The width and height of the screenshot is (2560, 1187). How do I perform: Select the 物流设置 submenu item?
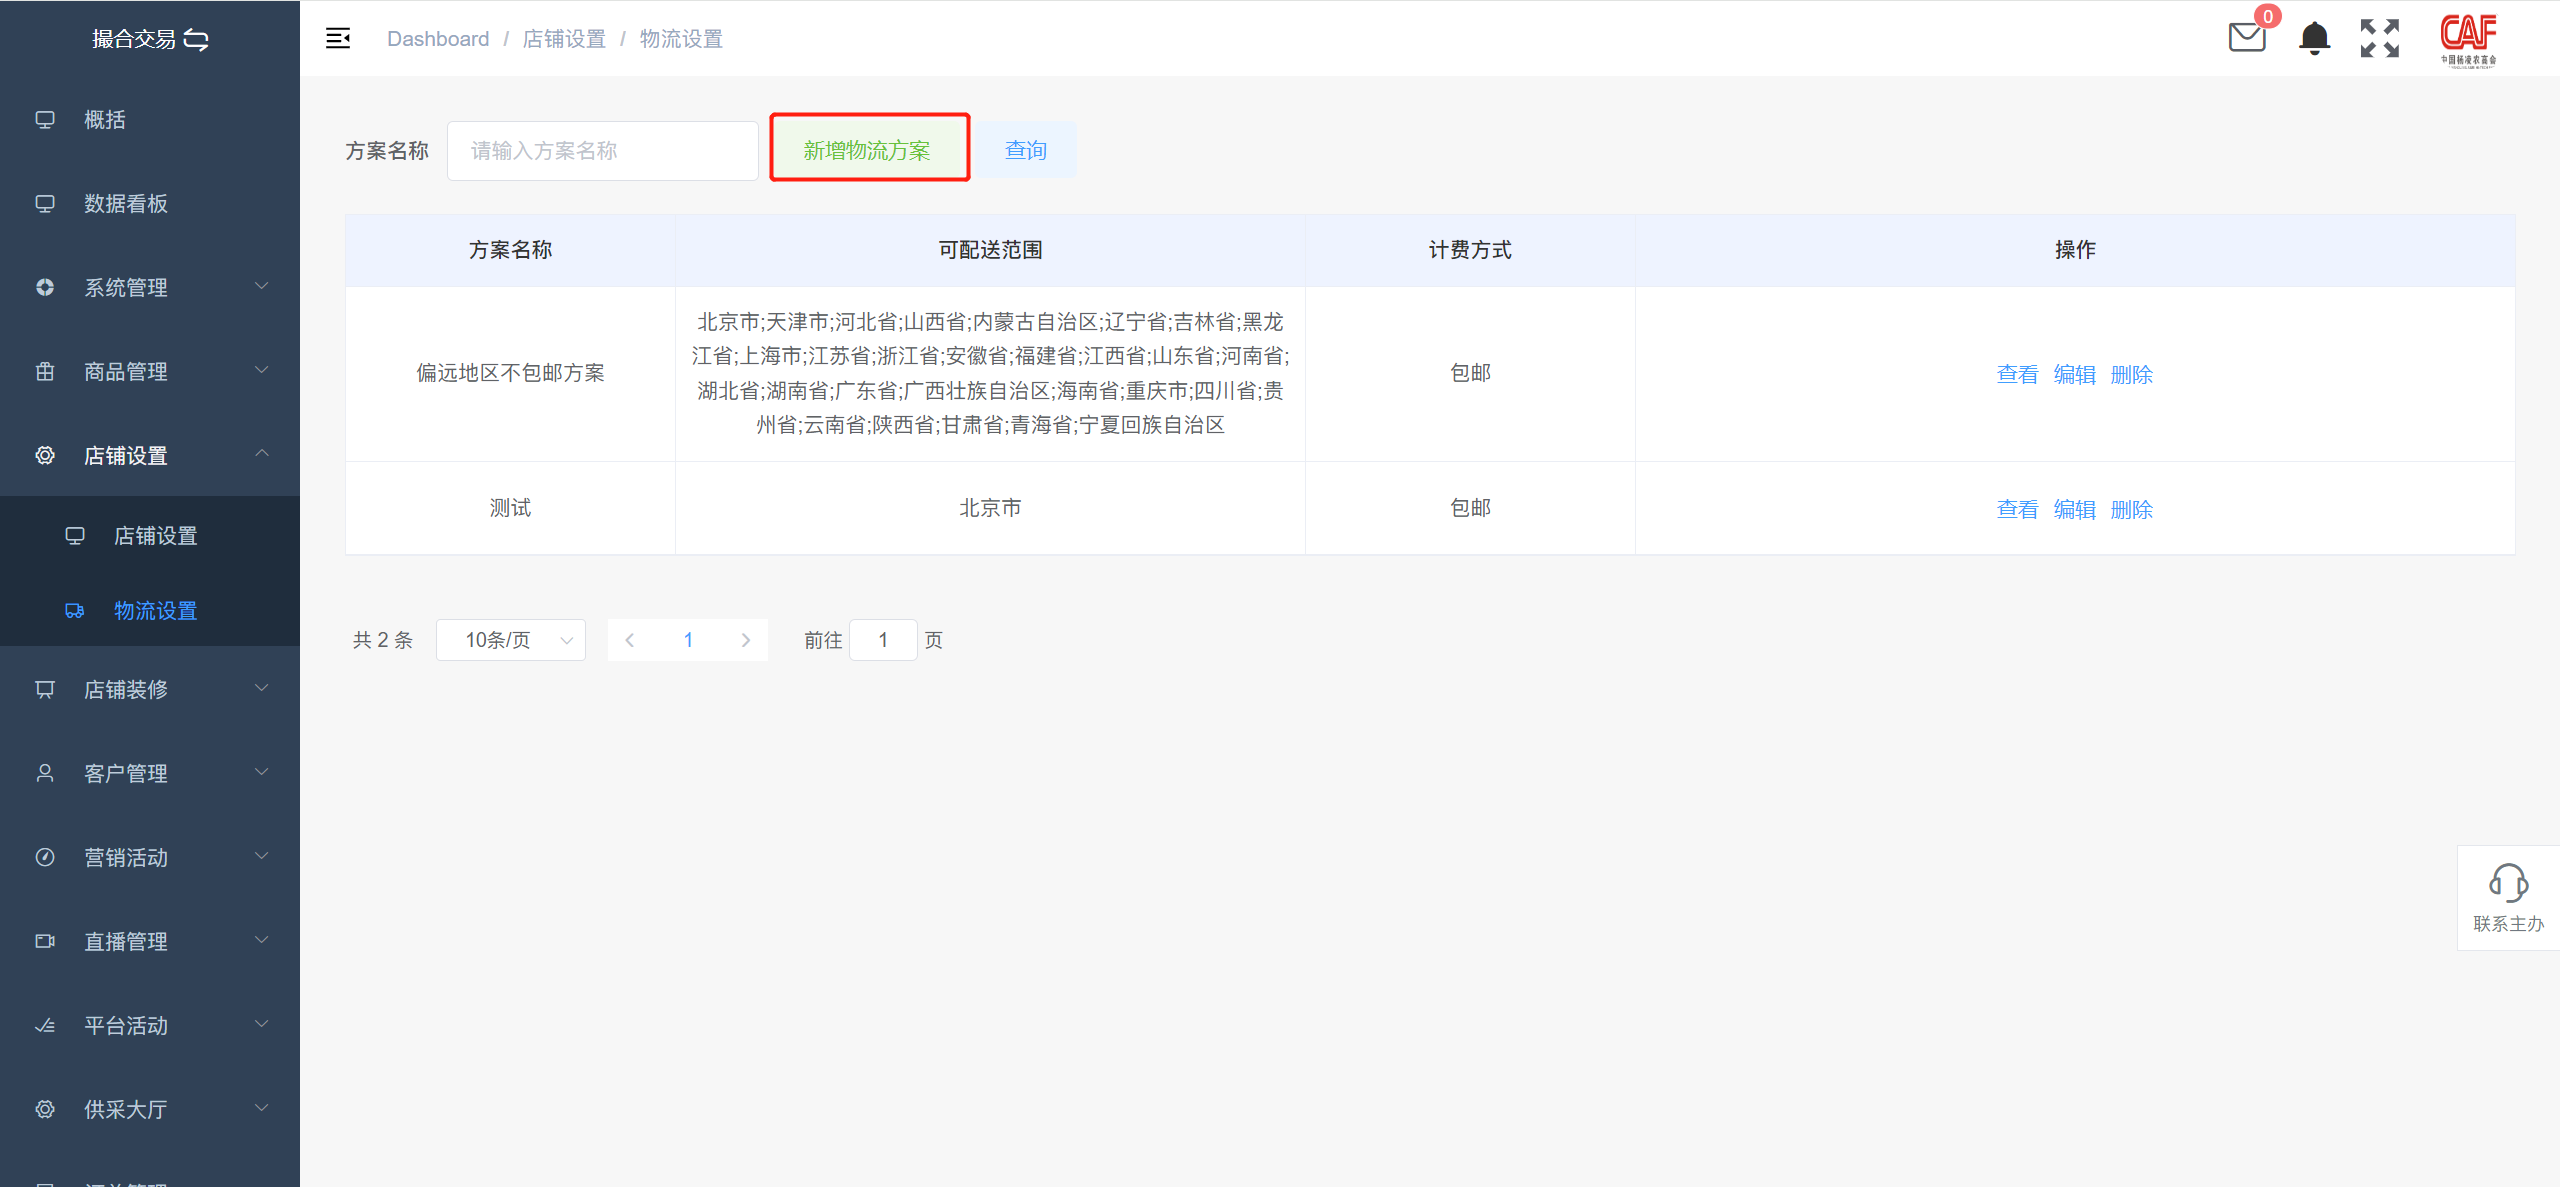point(155,611)
